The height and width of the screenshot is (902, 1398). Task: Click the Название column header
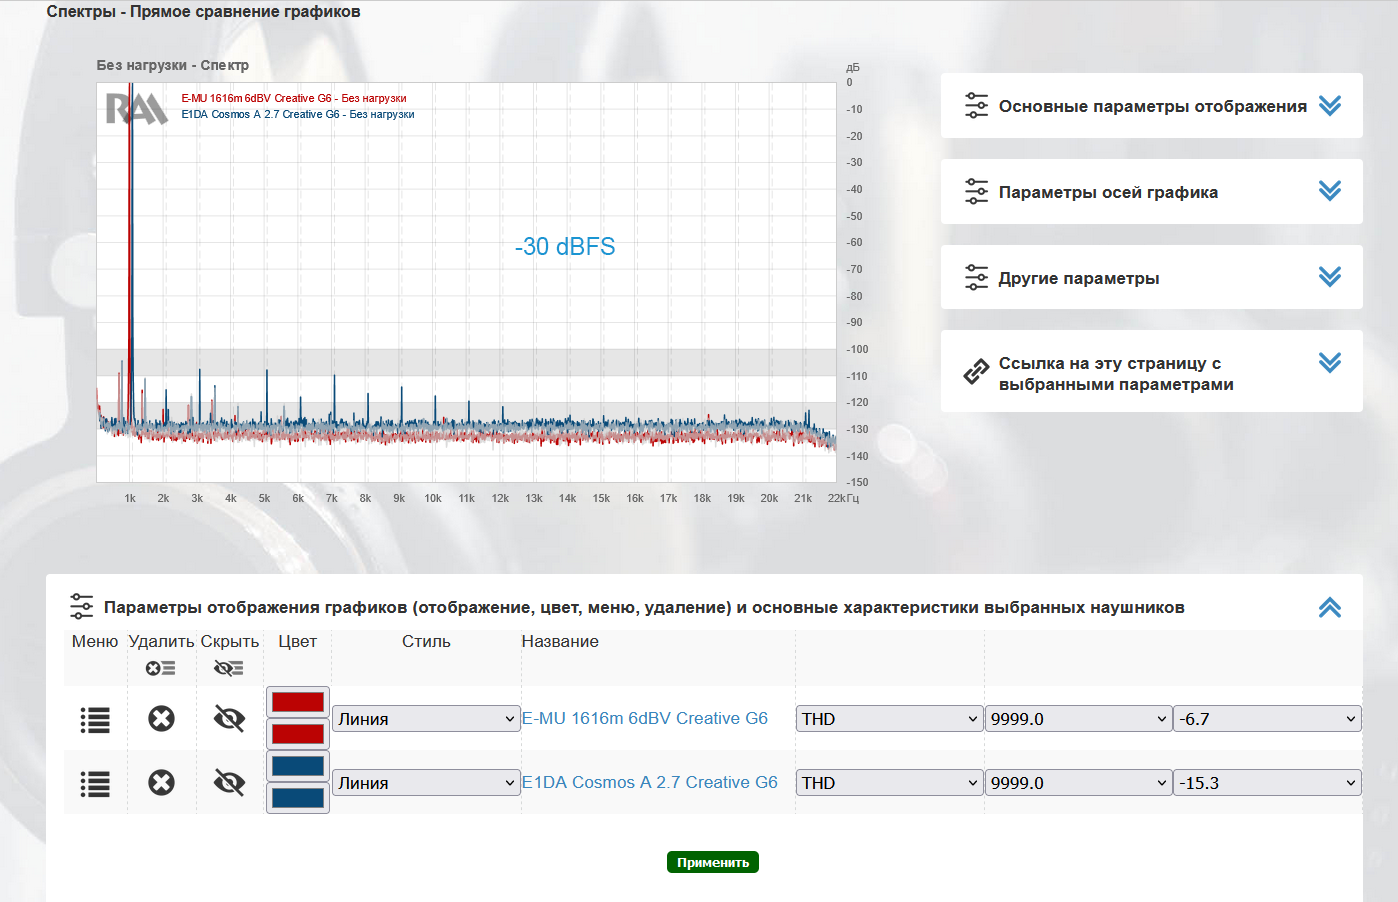[560, 641]
